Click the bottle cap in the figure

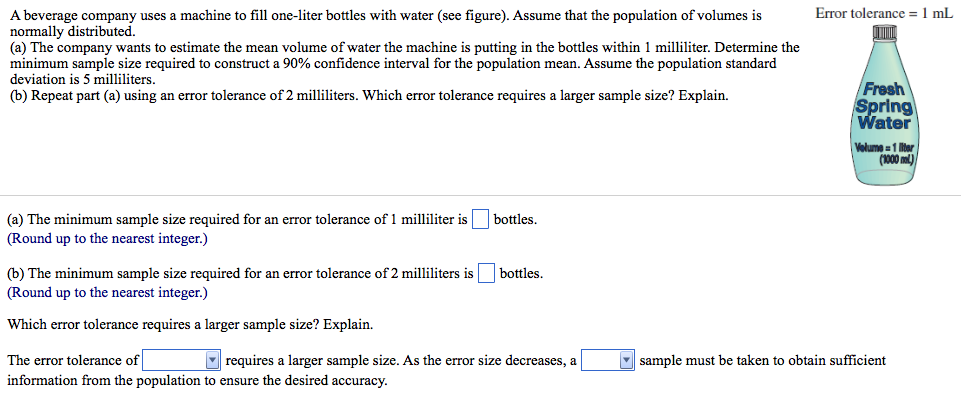[881, 37]
